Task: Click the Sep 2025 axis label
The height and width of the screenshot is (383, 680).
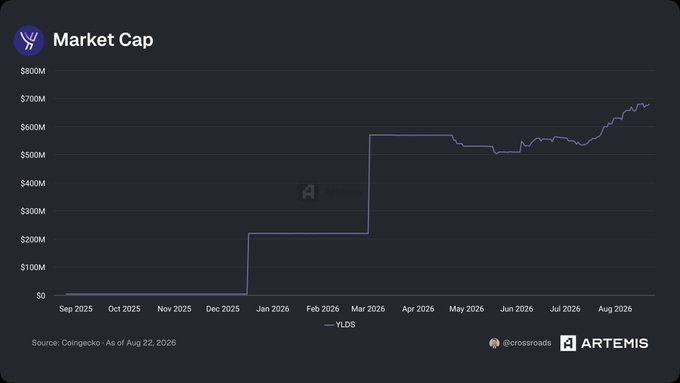Action: [x=76, y=309]
